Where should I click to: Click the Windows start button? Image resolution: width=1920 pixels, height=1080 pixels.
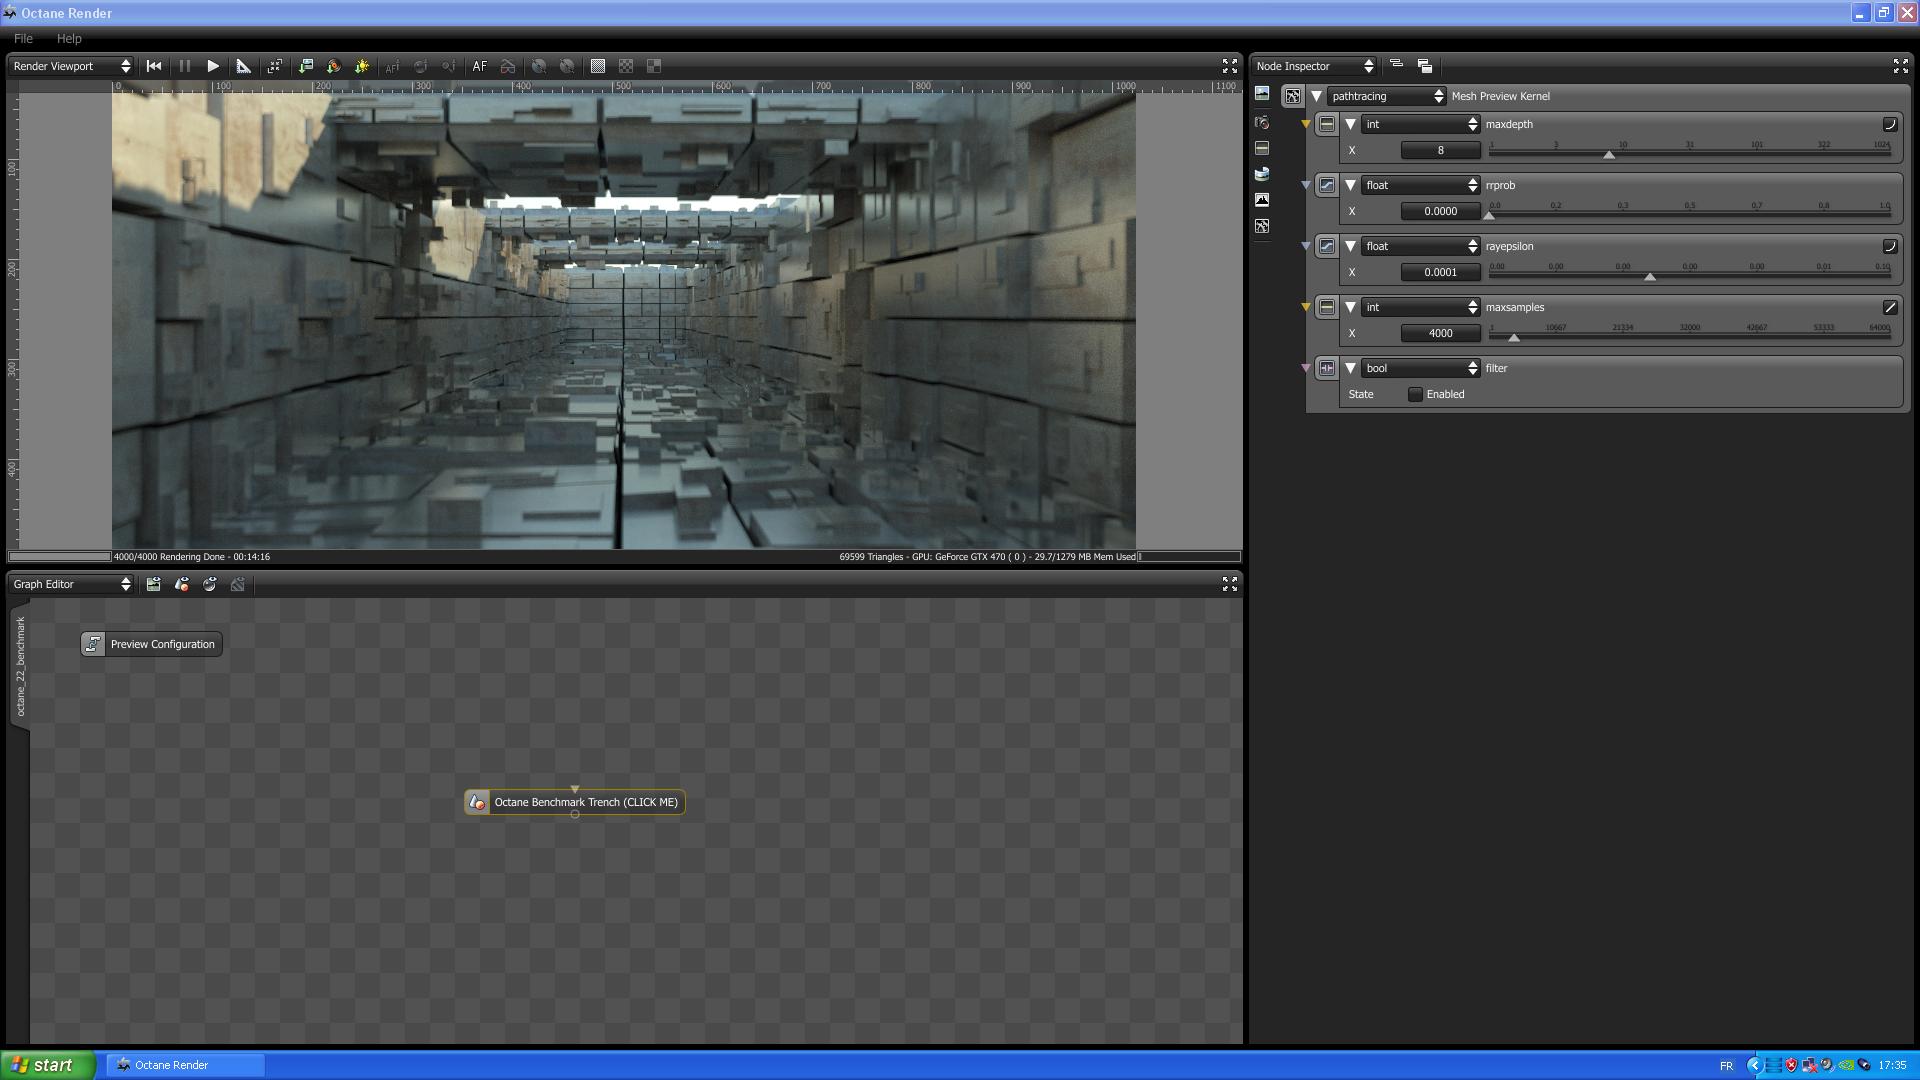pyautogui.click(x=47, y=1065)
